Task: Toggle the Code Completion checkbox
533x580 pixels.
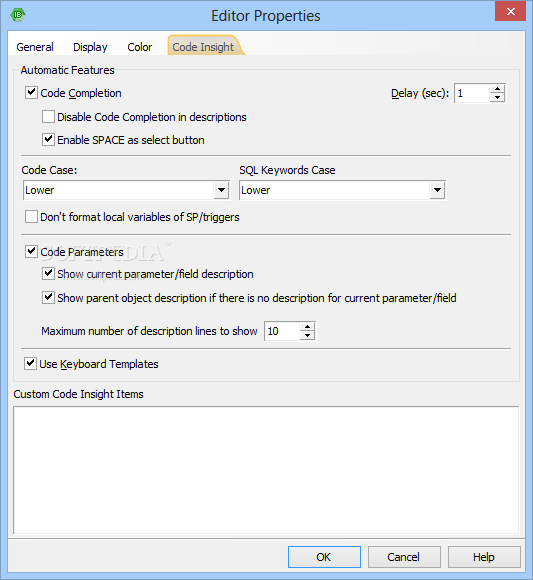Action: (31, 92)
